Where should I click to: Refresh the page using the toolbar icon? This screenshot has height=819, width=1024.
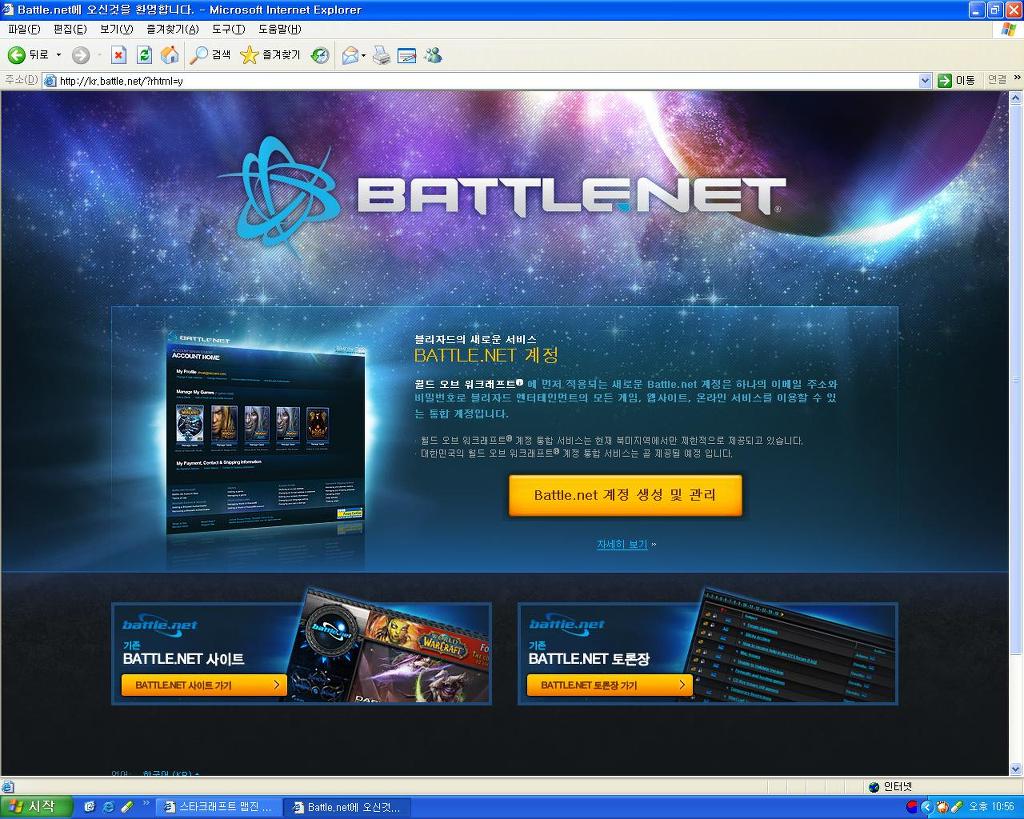pyautogui.click(x=144, y=56)
